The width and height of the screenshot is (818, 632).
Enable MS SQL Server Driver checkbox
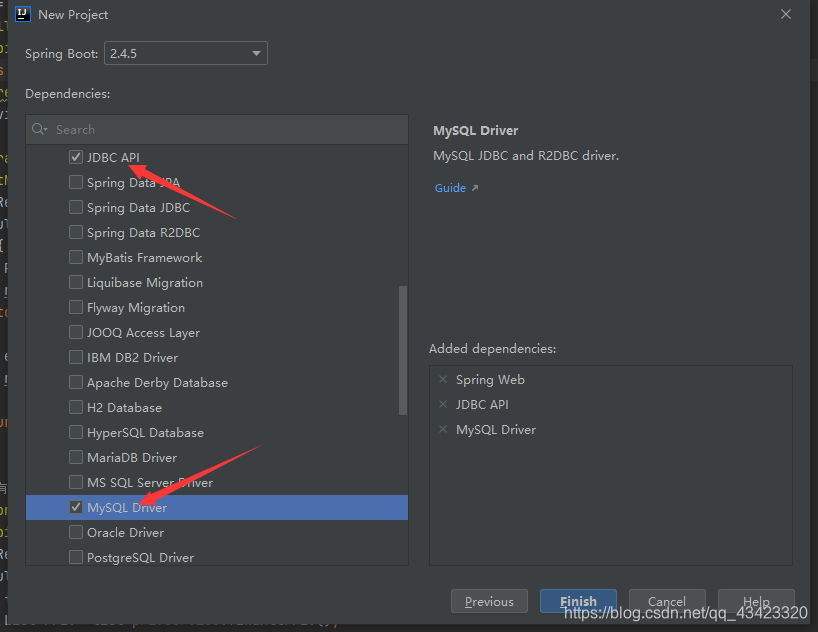click(x=76, y=483)
